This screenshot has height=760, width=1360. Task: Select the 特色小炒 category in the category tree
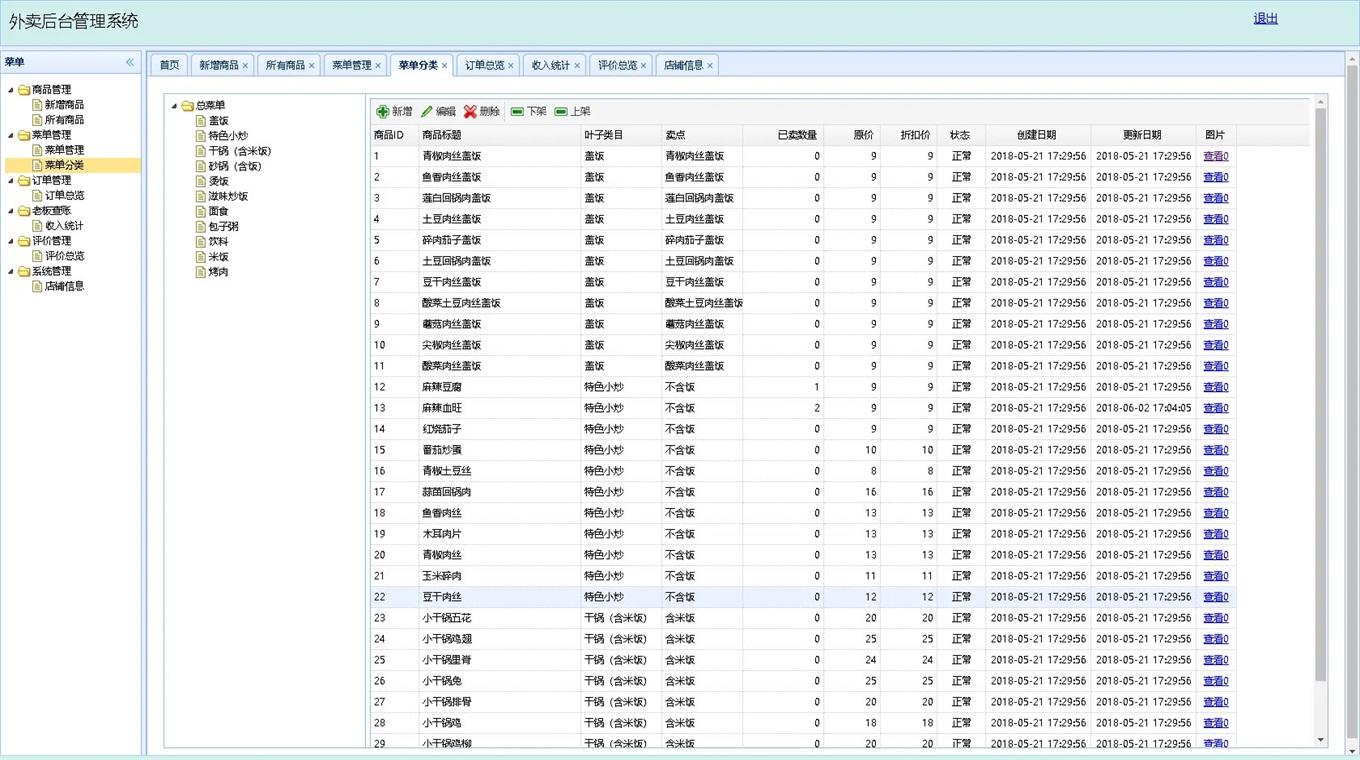coord(228,136)
